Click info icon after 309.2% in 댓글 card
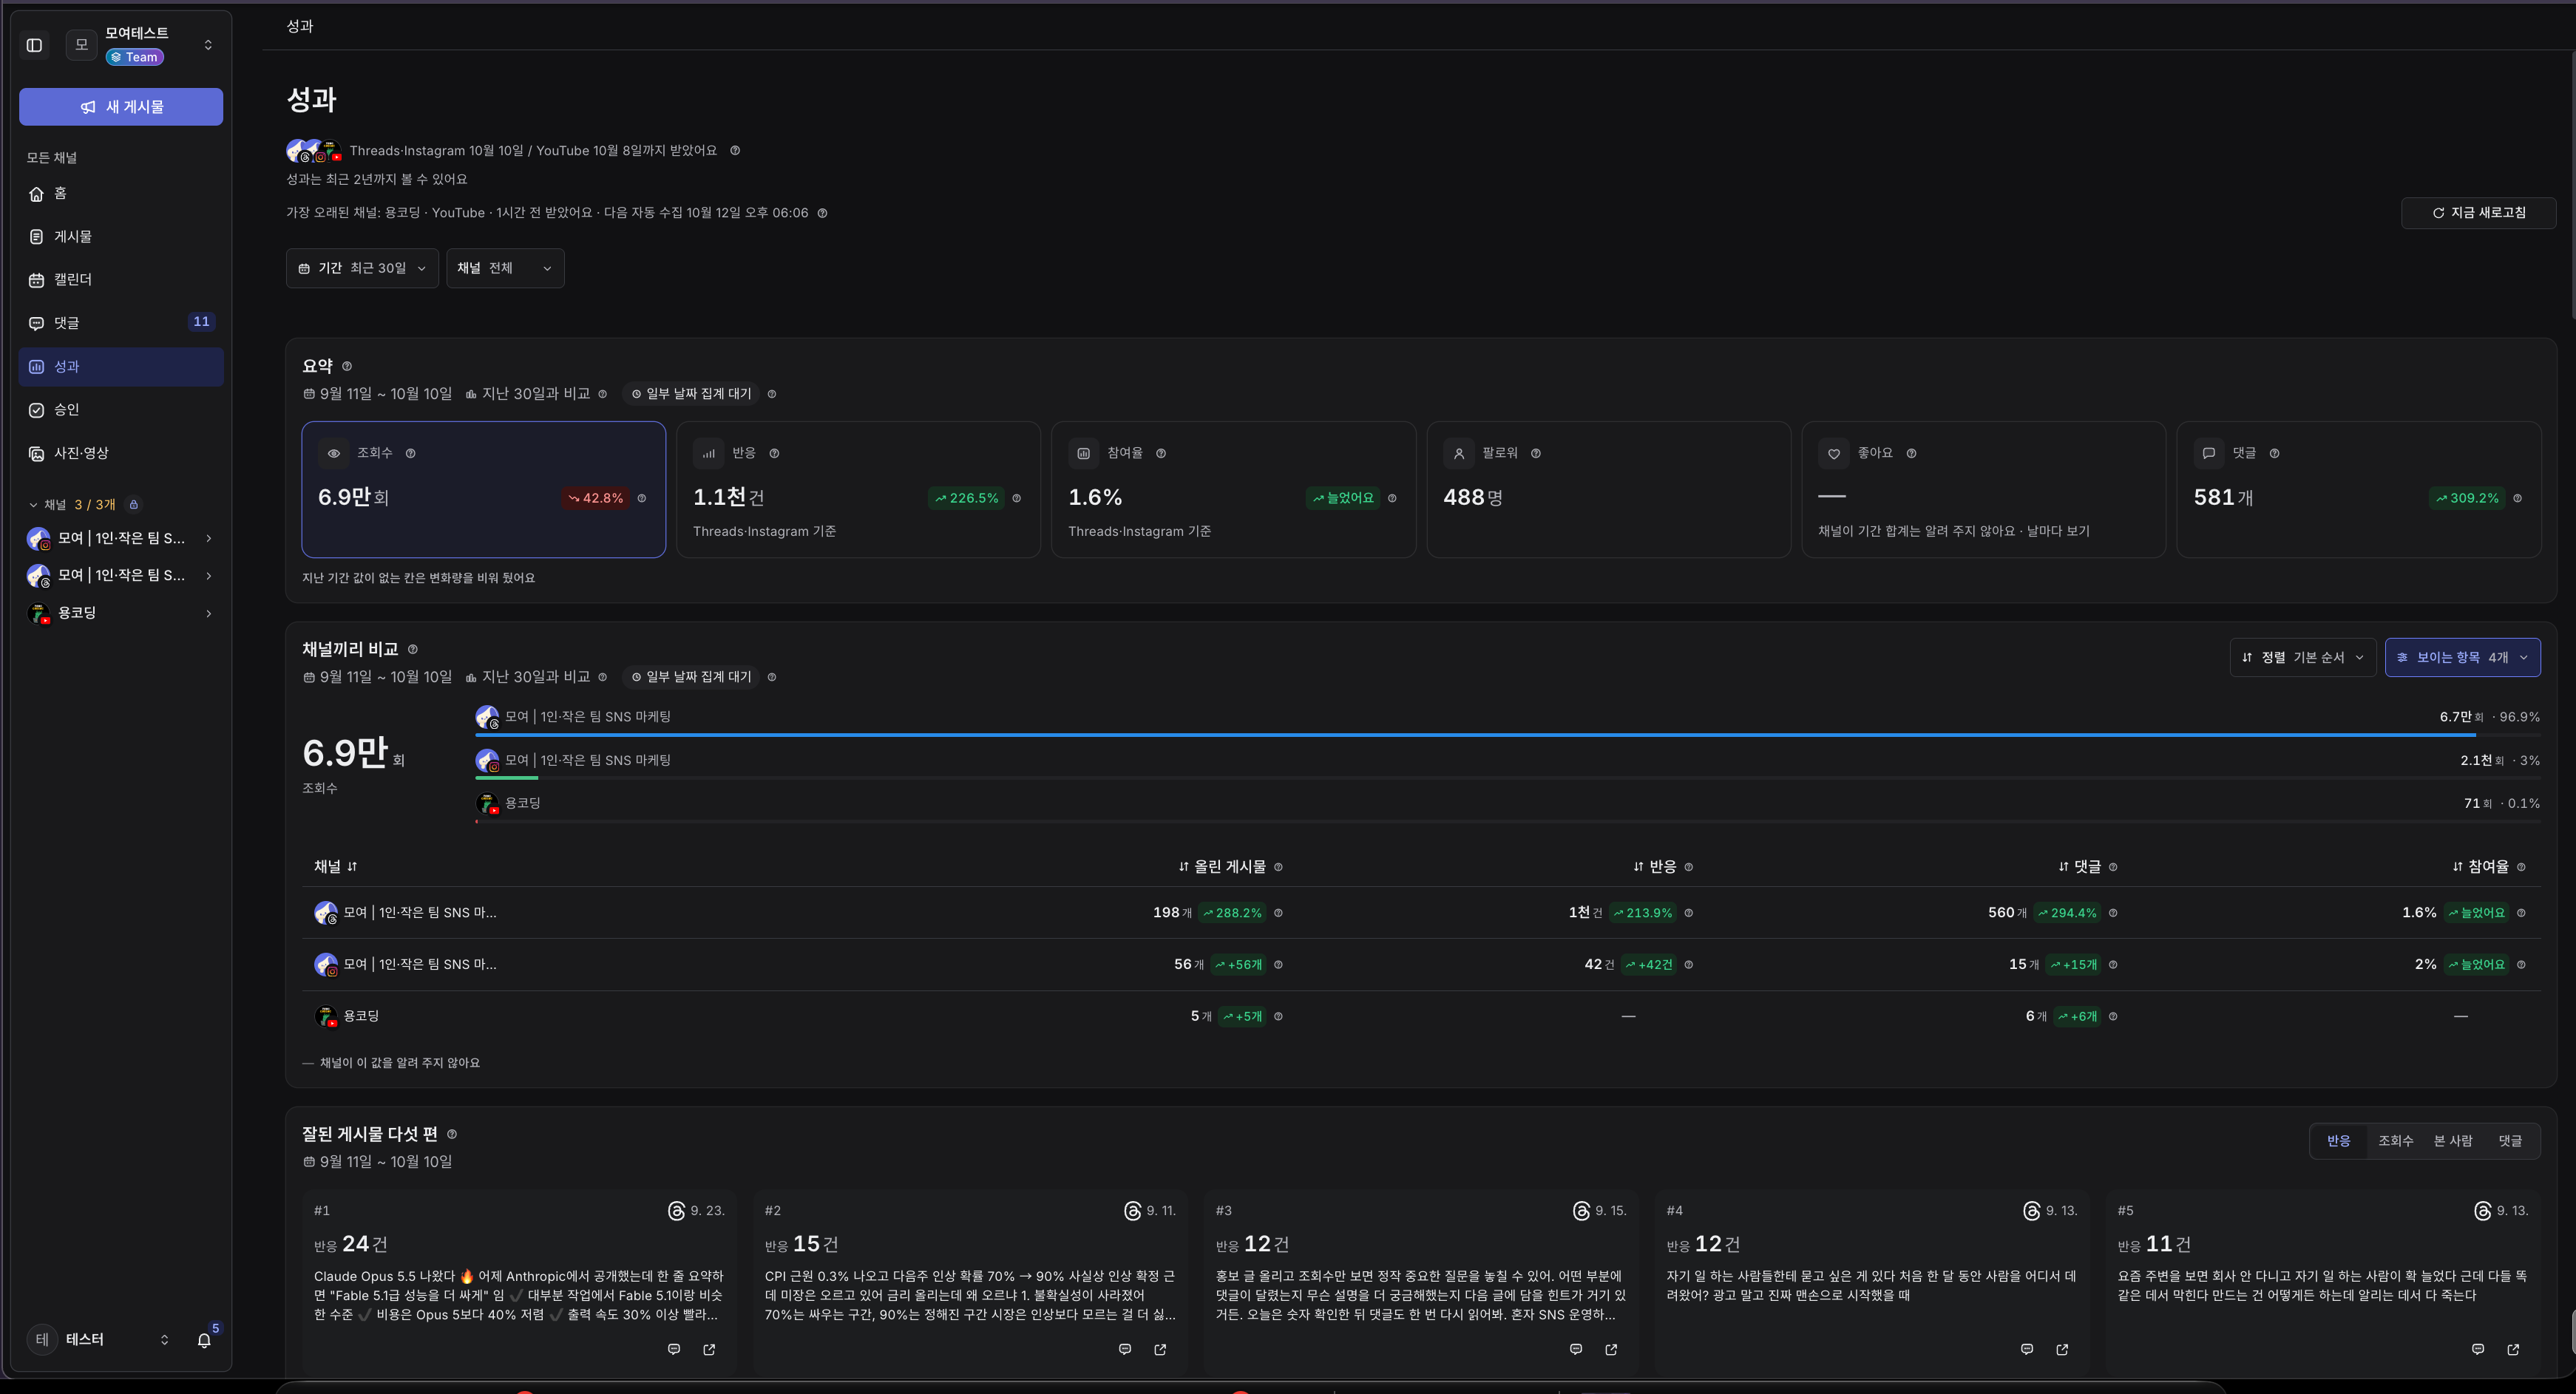The image size is (2576, 1394). [x=2517, y=498]
